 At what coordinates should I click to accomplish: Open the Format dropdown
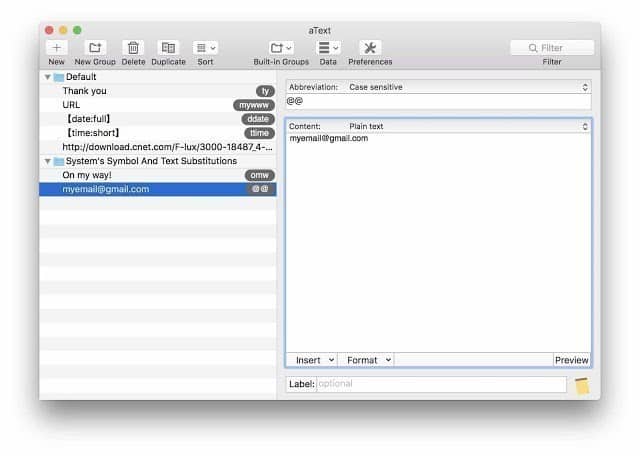366,360
